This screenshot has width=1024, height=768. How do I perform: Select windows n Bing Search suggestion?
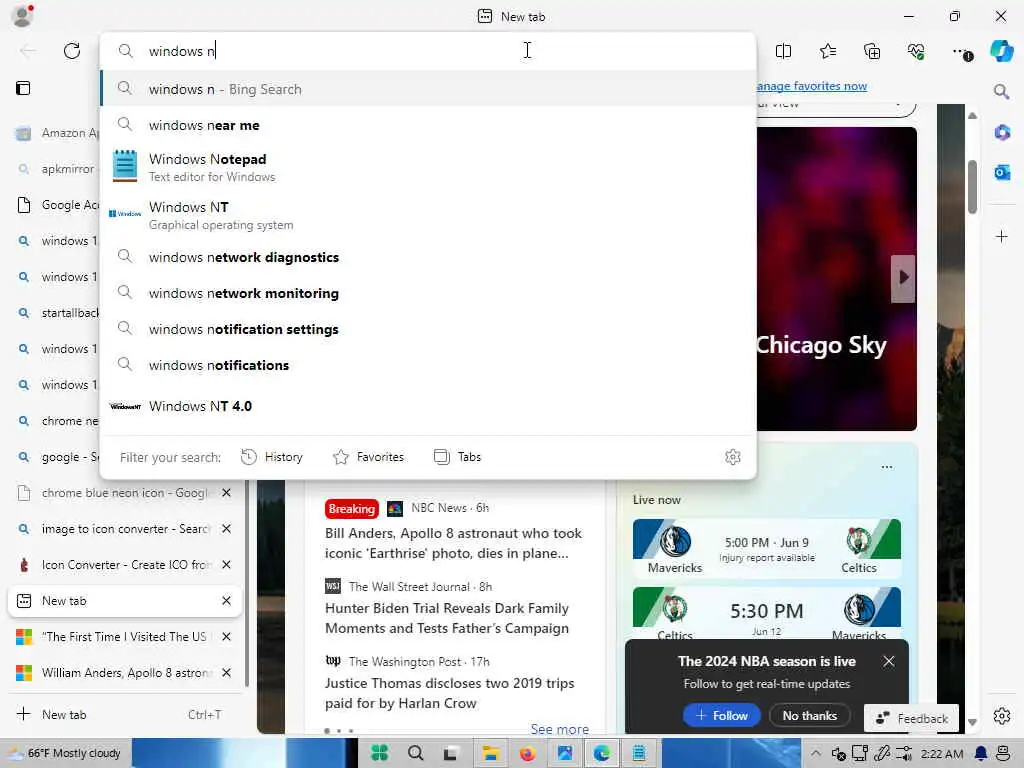[428, 89]
